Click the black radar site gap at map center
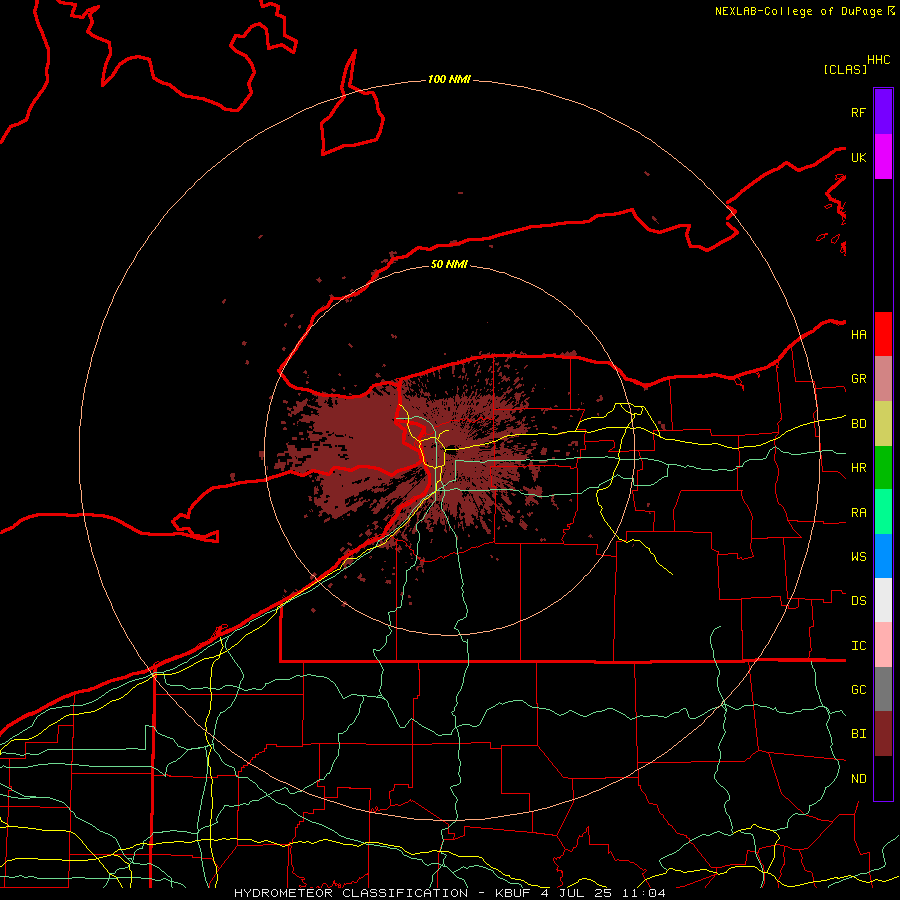Viewport: 900px width, 900px height. [452, 451]
